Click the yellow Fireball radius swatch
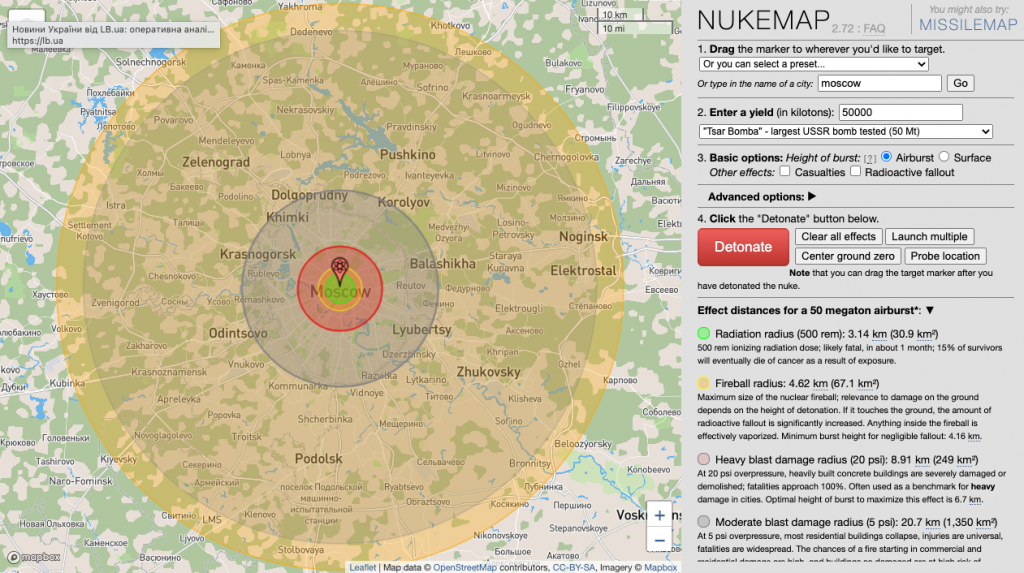Screen dimensions: 1024x573 click(703, 383)
